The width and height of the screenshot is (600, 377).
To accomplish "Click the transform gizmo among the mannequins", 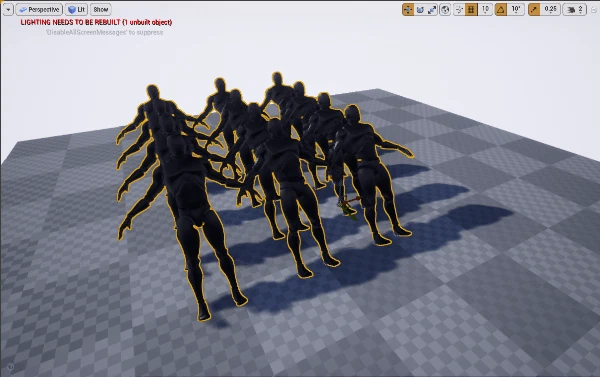I will (x=348, y=207).
